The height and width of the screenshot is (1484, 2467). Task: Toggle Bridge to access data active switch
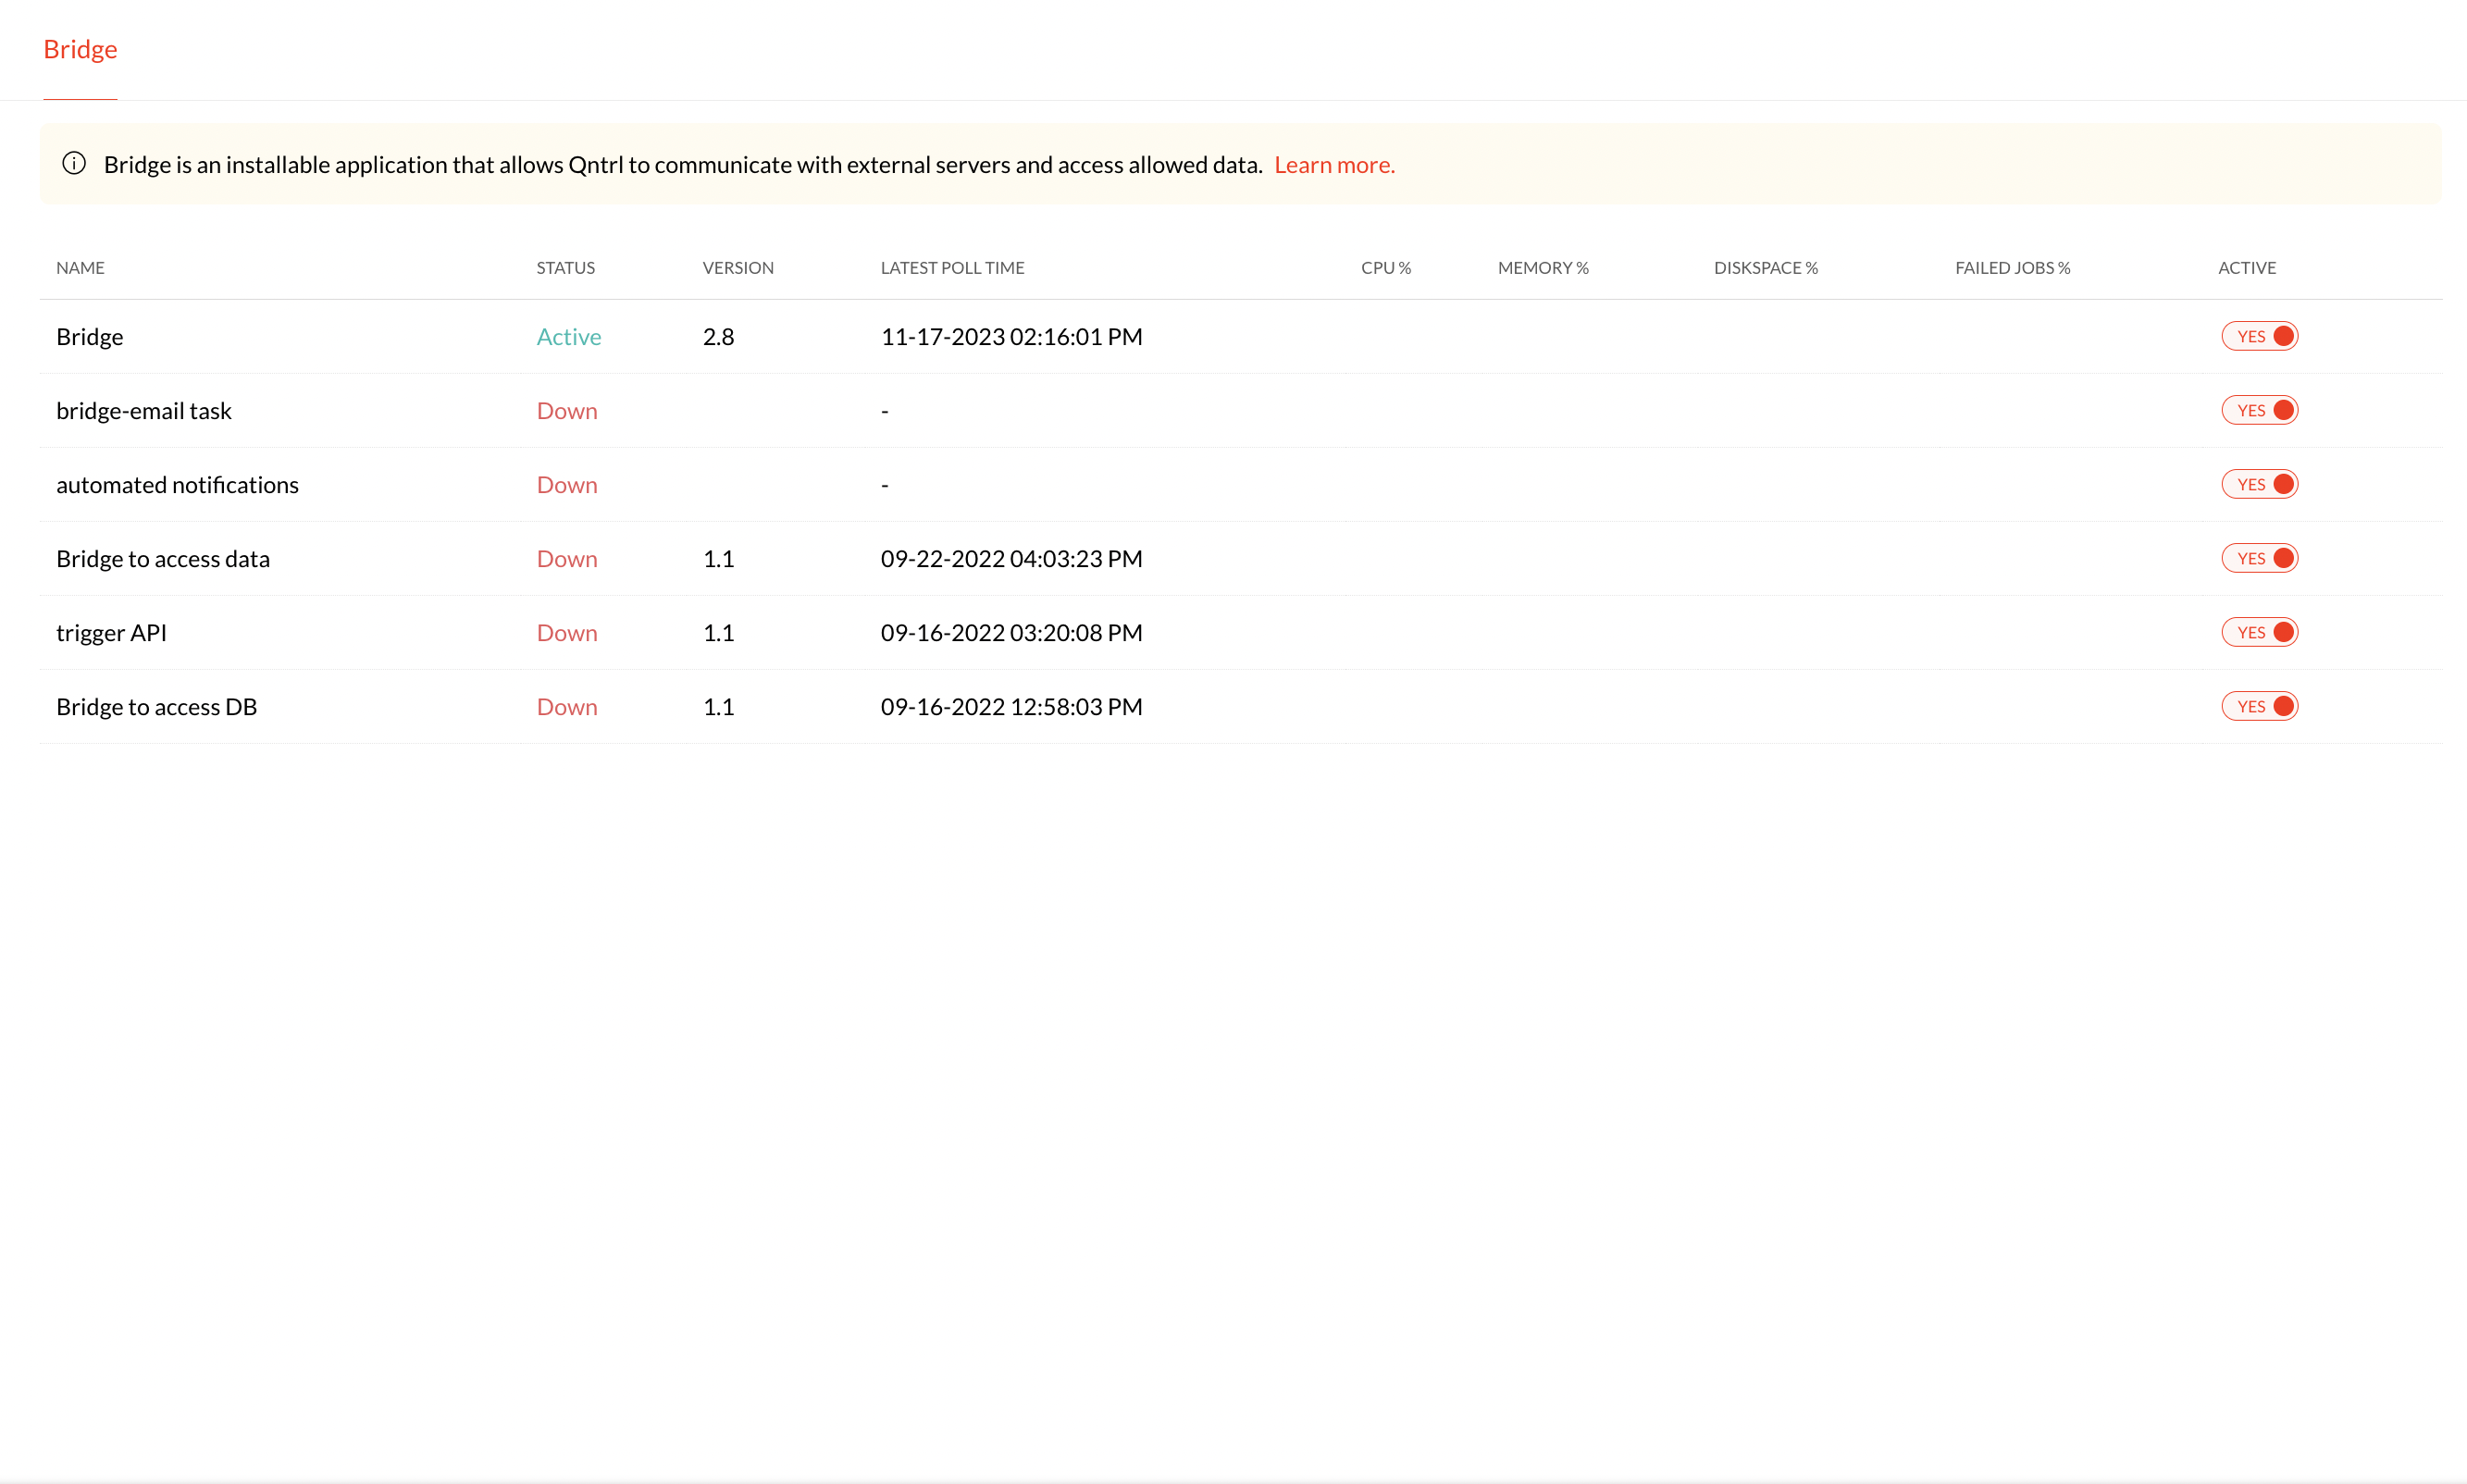click(x=2259, y=559)
